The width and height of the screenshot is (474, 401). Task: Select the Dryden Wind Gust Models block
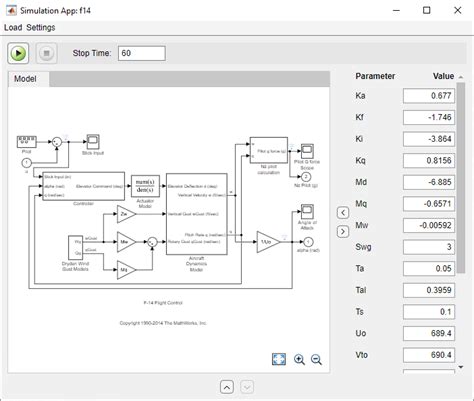pos(75,248)
